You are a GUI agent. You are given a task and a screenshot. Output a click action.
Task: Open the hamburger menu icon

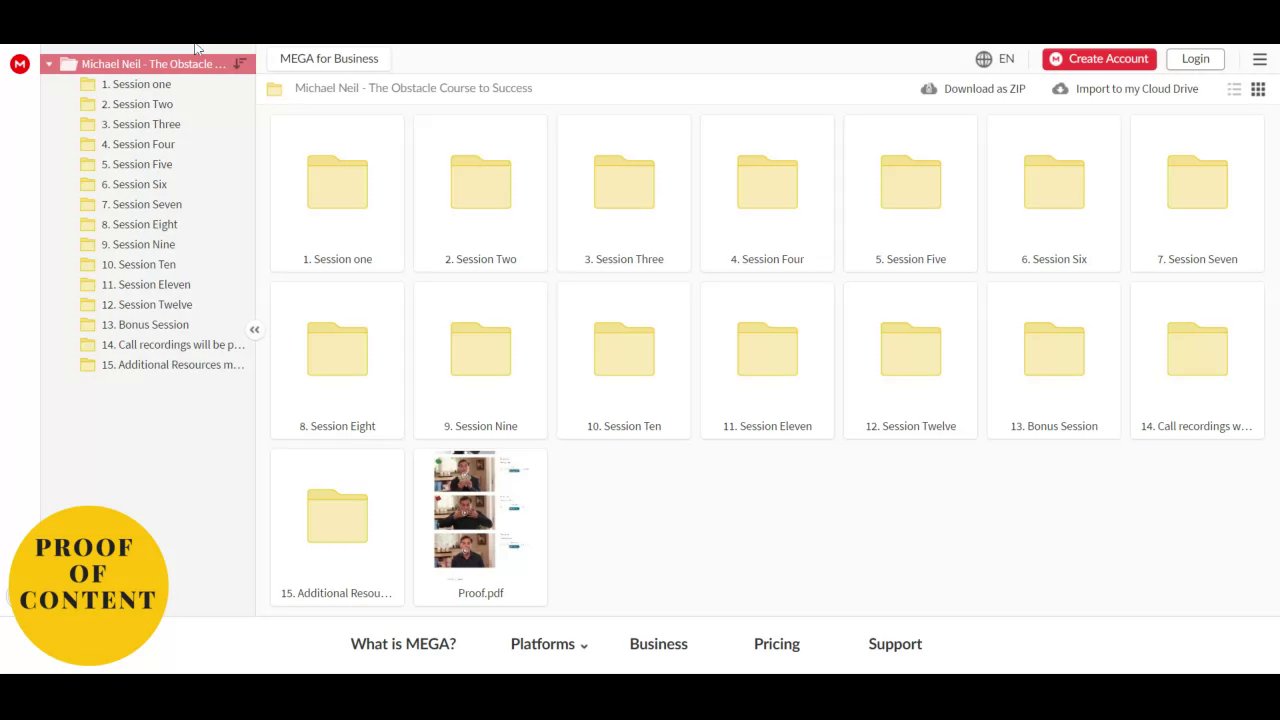[x=1260, y=59]
